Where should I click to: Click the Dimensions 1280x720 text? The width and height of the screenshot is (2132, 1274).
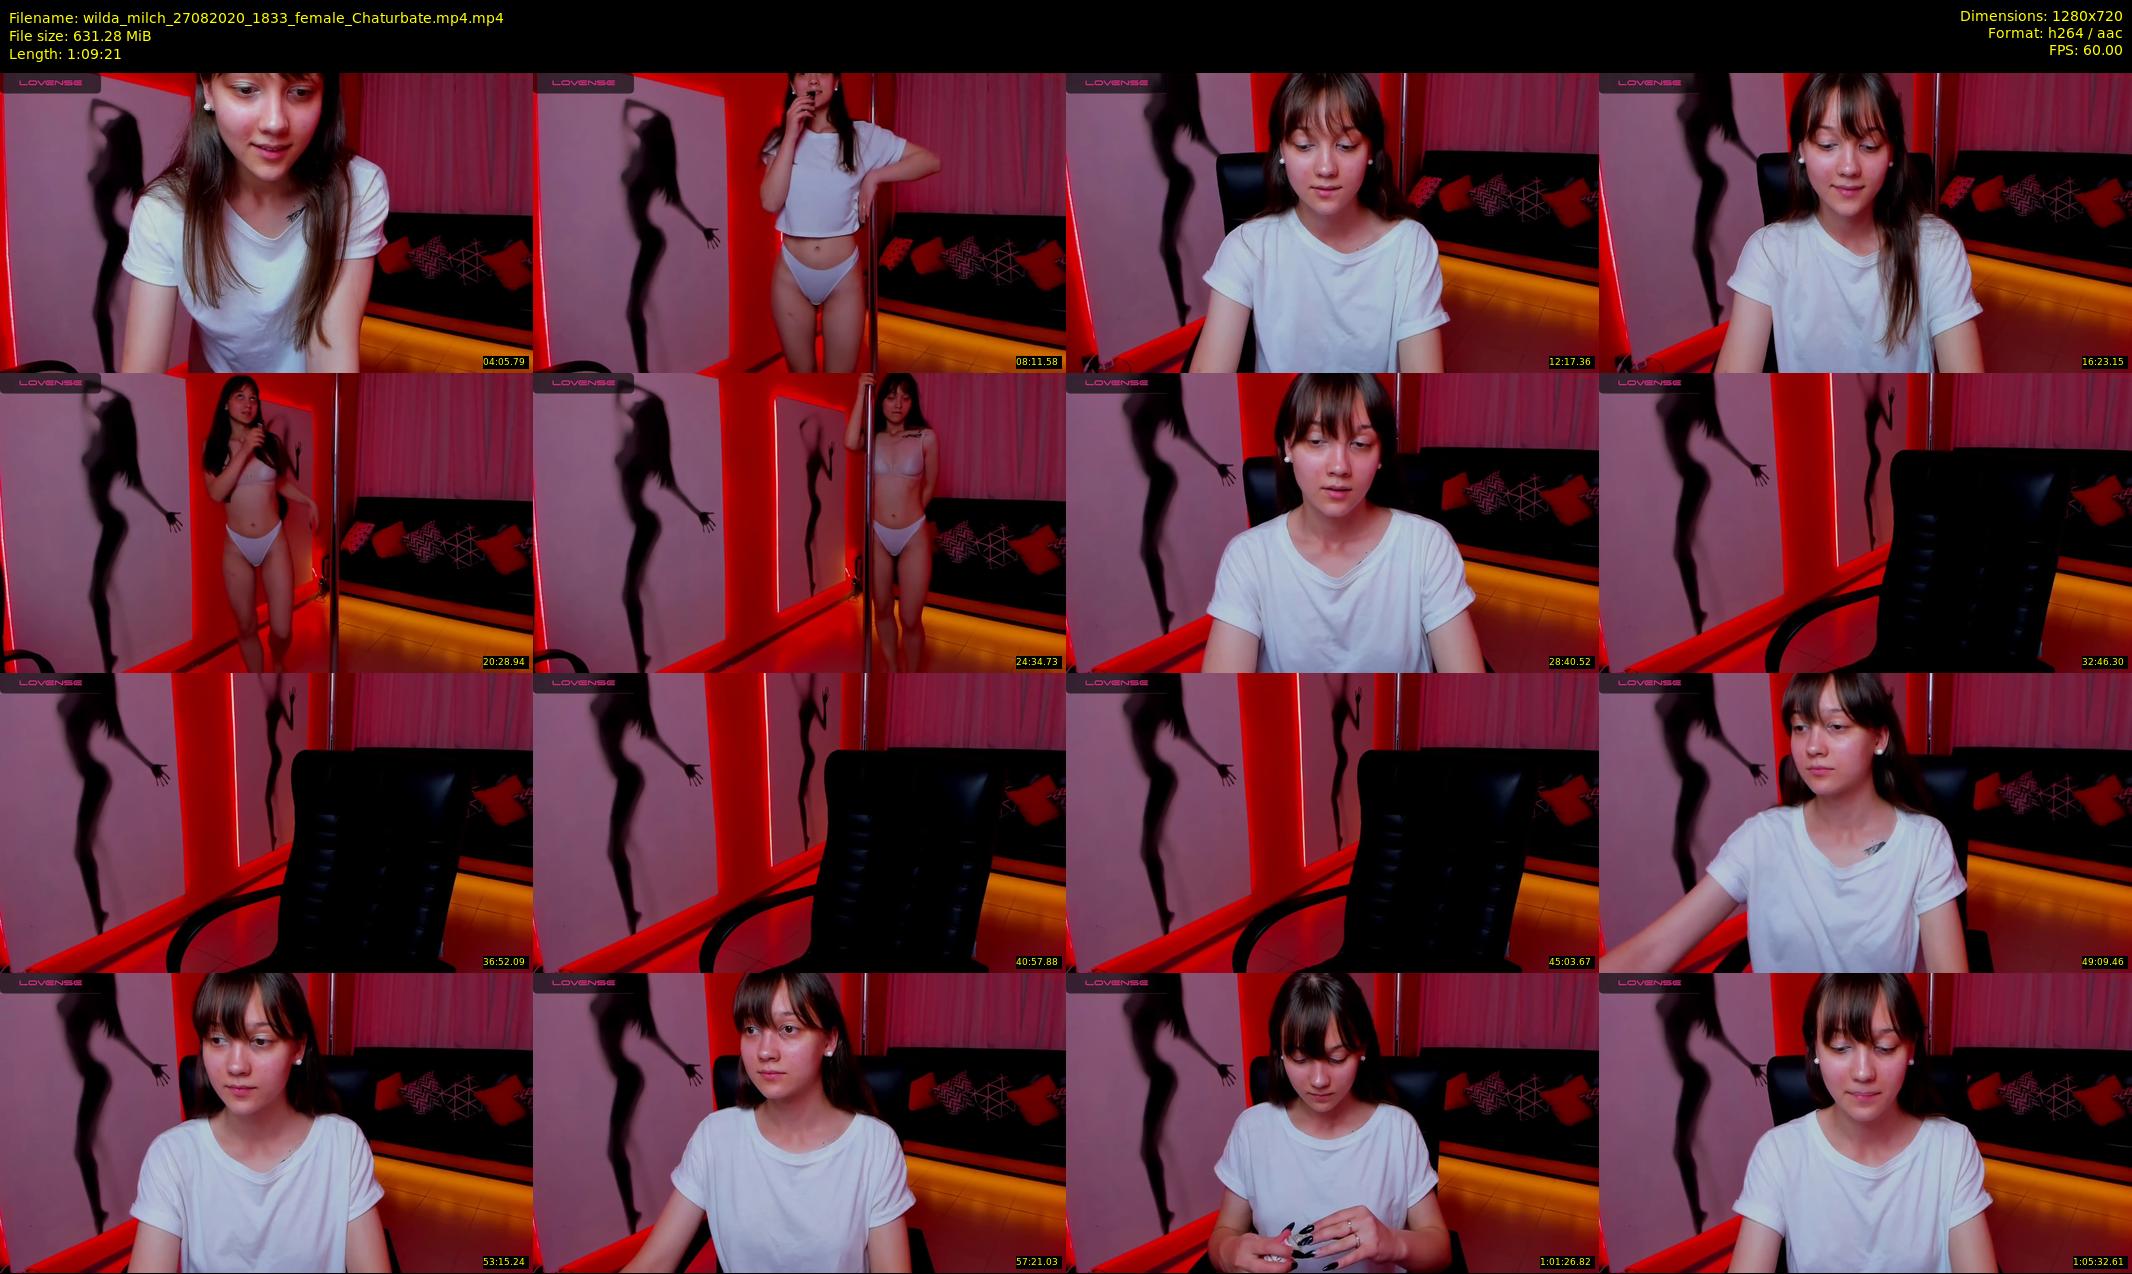click(x=2040, y=16)
